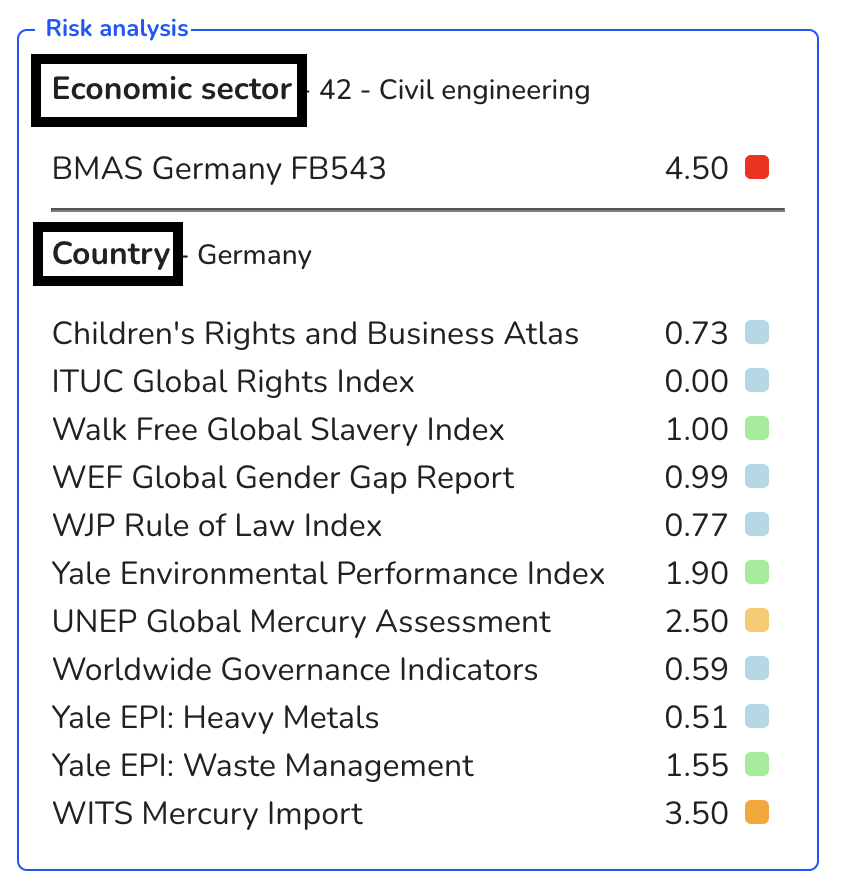Click the ITUC Global Rights Index color indicator
848x886 pixels.
click(756, 380)
